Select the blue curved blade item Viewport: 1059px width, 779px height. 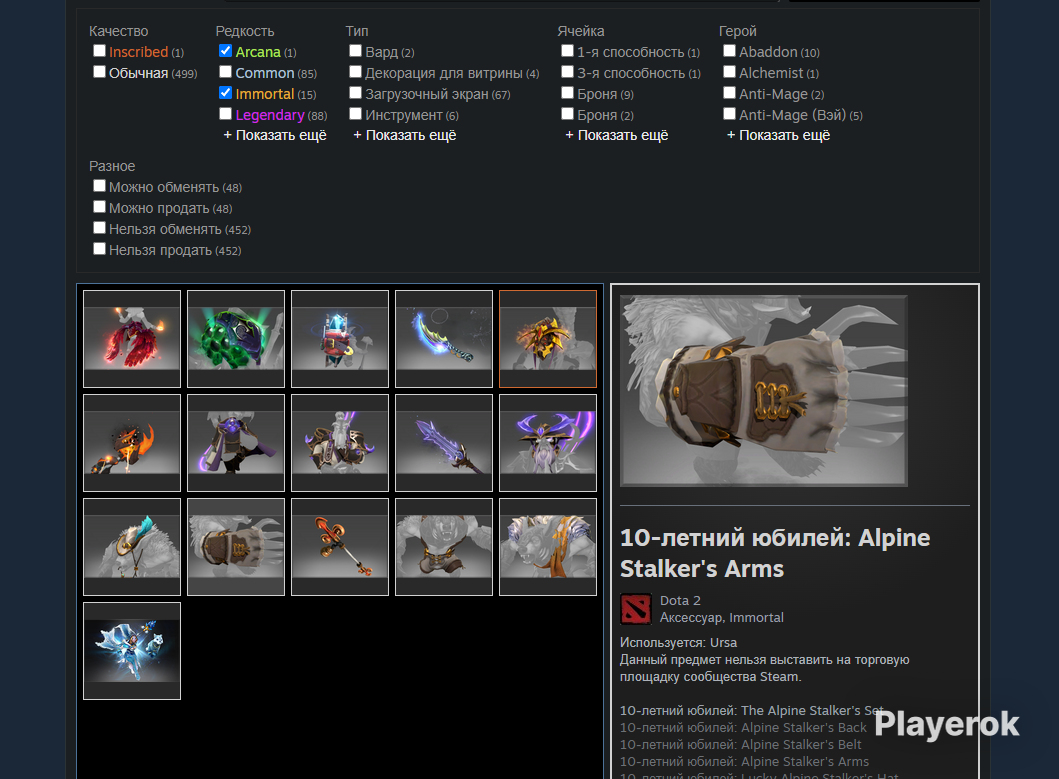pos(444,338)
